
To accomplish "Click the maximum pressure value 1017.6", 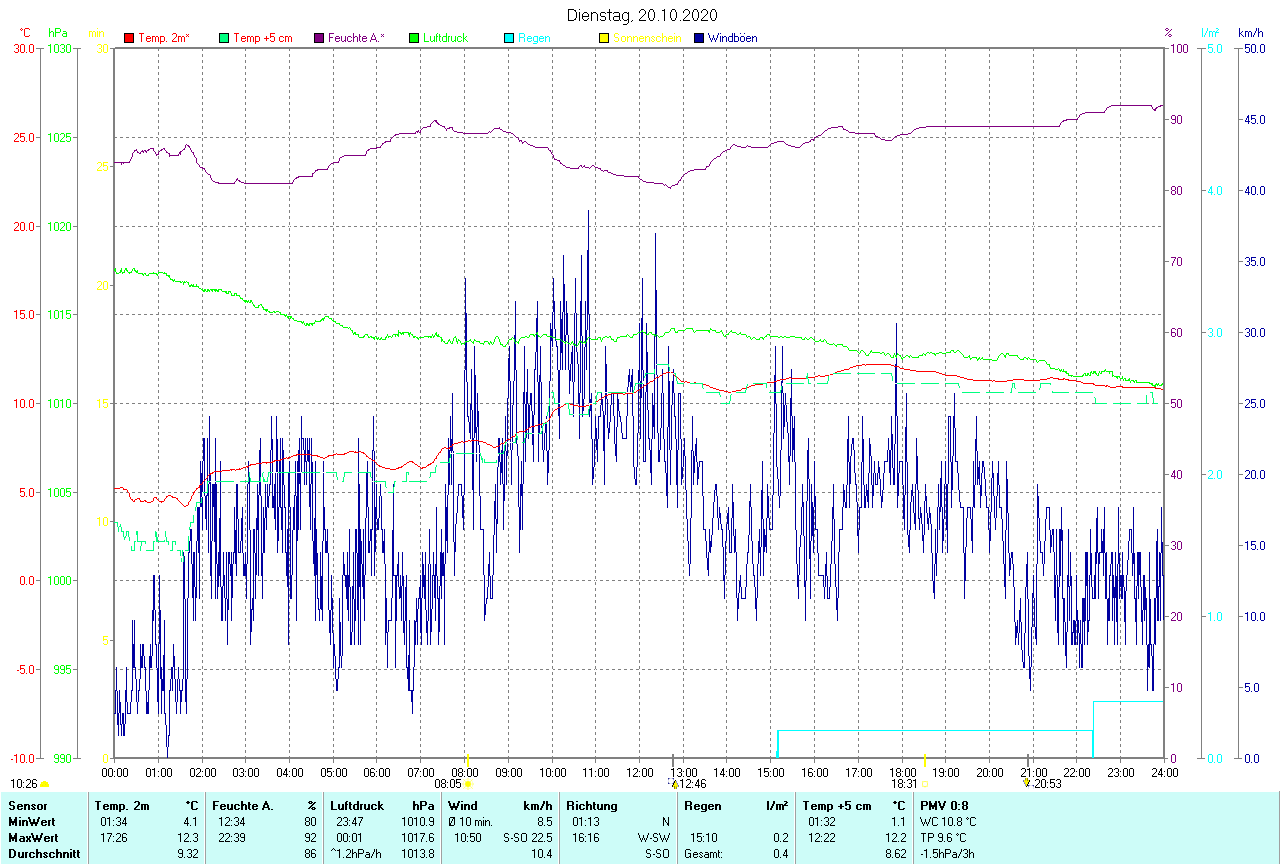I will 417,838.
